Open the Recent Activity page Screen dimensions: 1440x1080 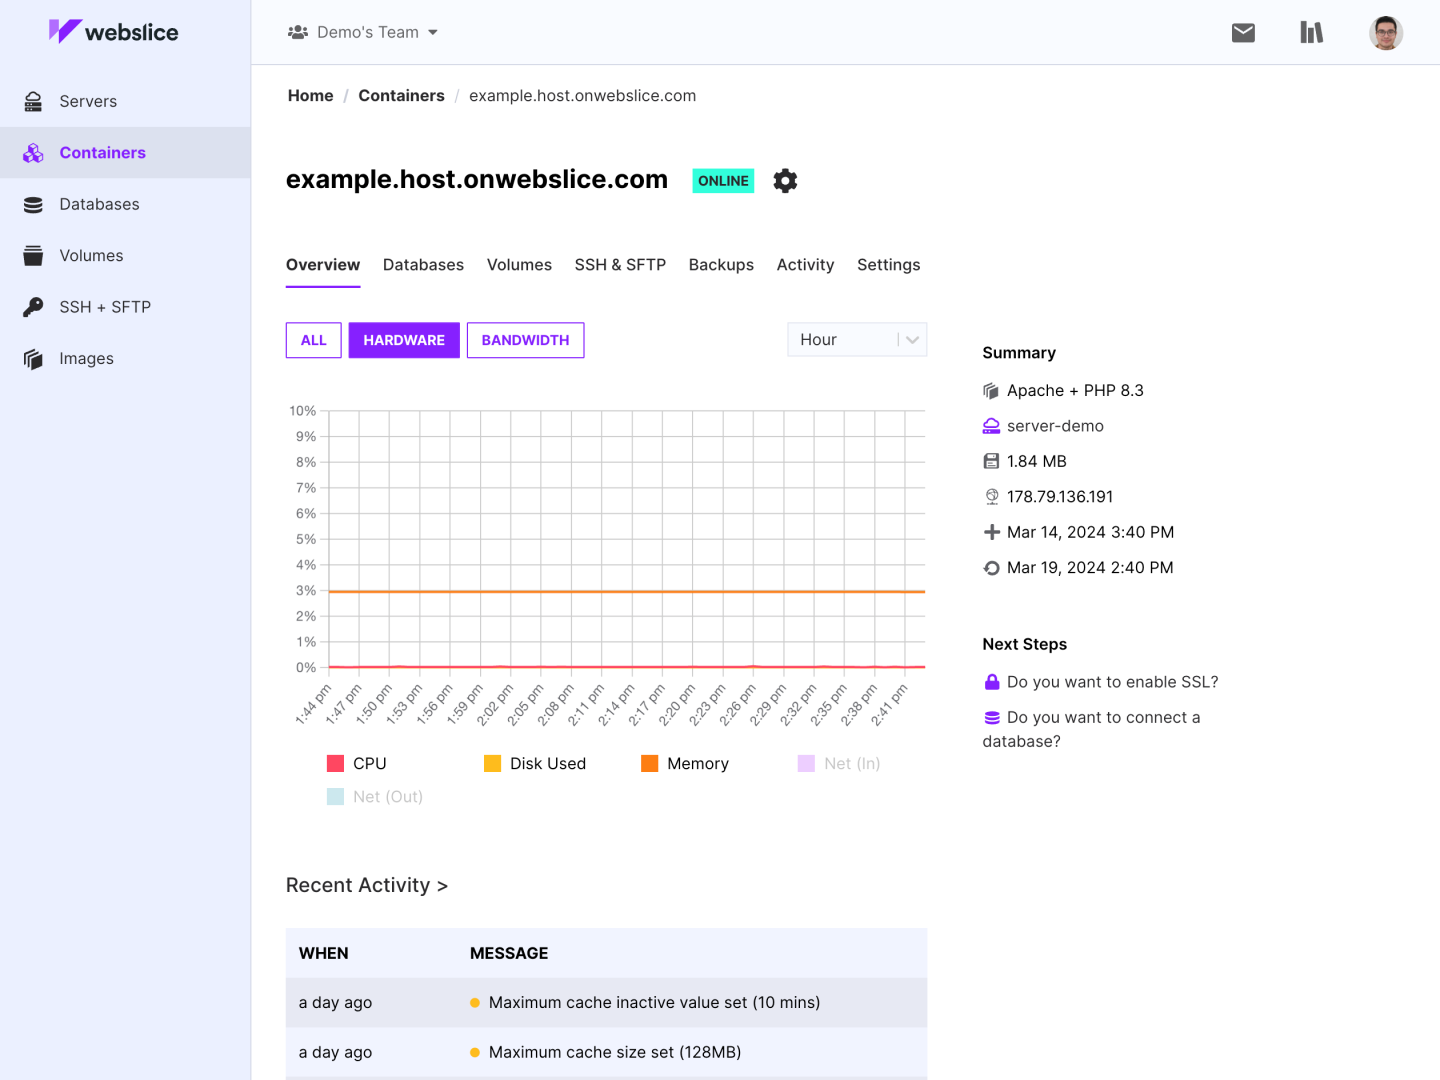[367, 885]
